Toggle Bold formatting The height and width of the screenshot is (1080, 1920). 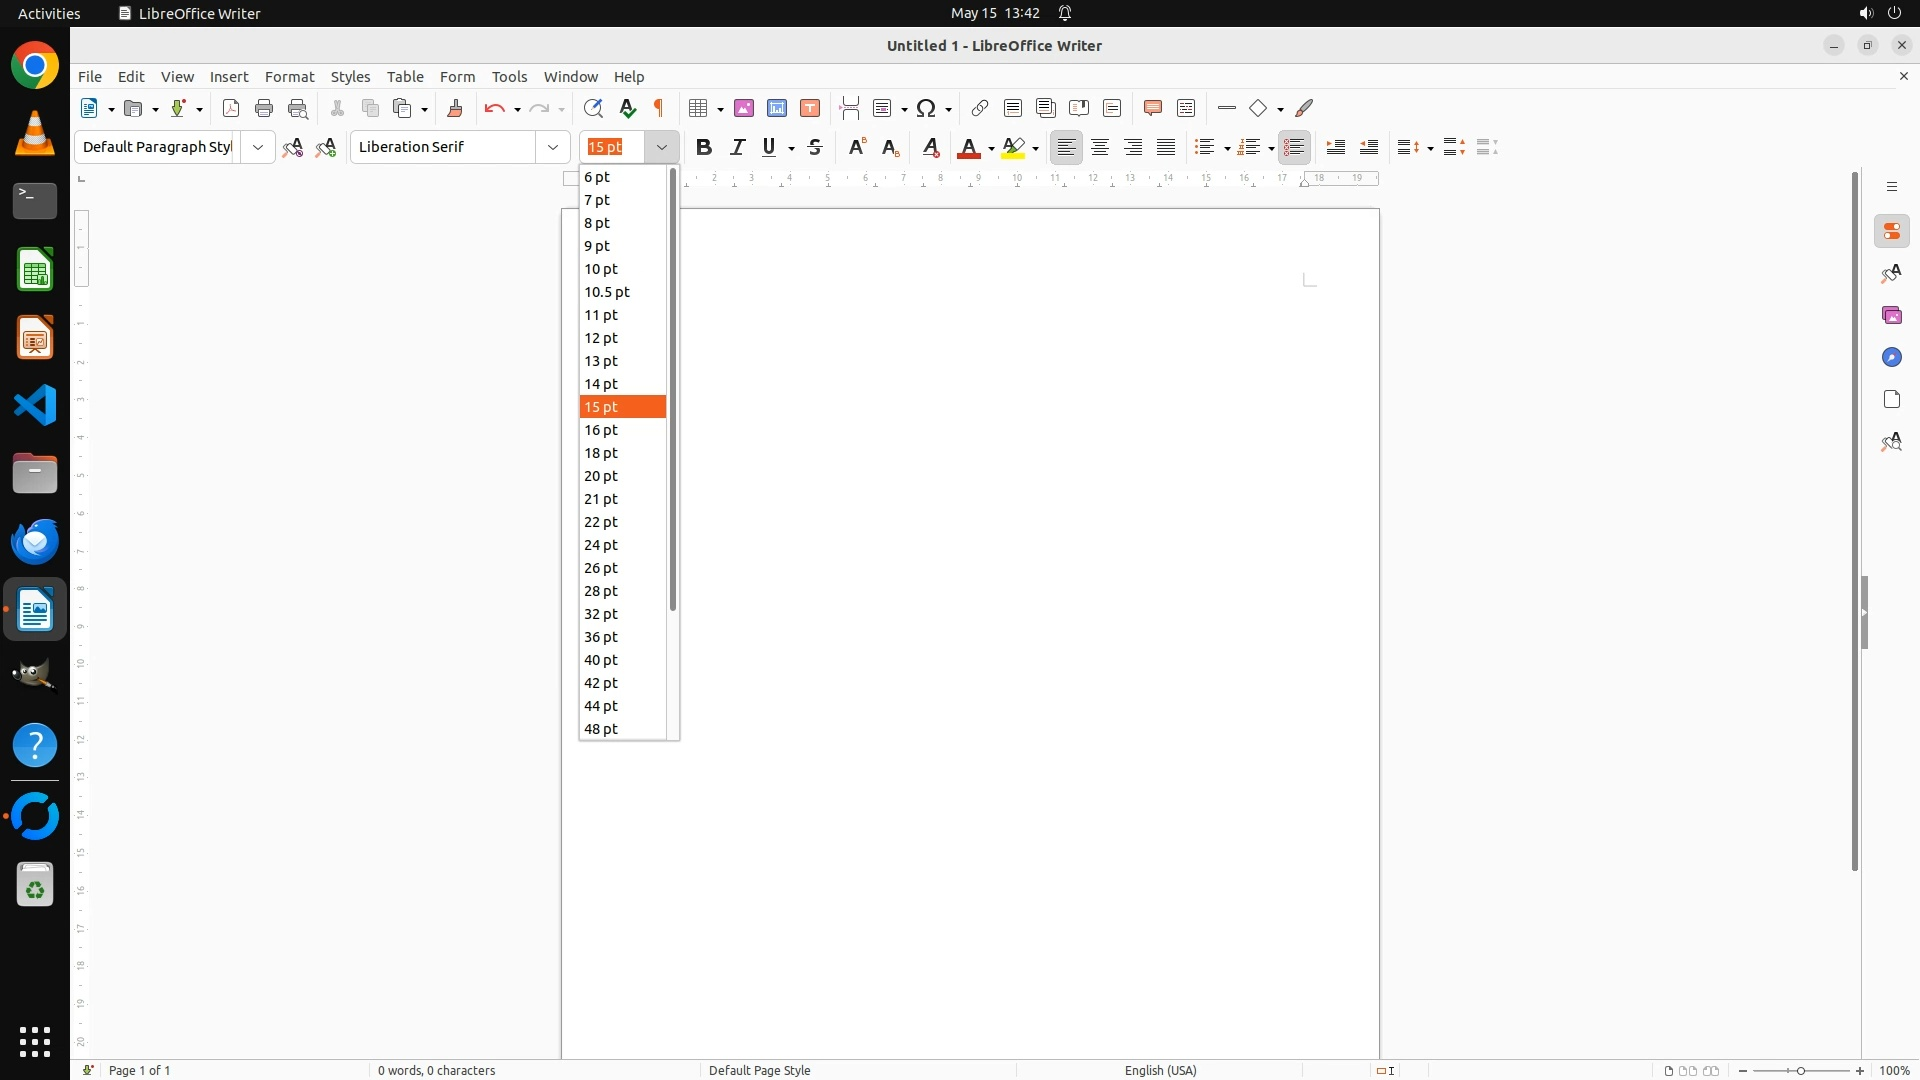704,147
